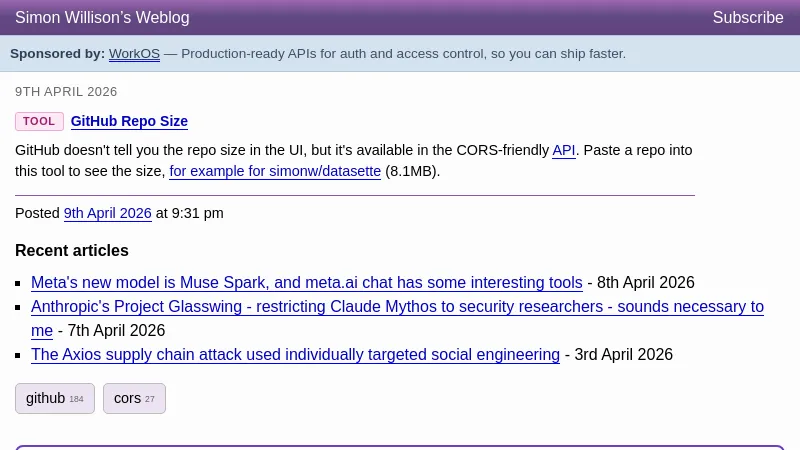The image size is (800, 450).
Task: Open the GitHub Repo Size title link
Action: pyautogui.click(x=129, y=121)
